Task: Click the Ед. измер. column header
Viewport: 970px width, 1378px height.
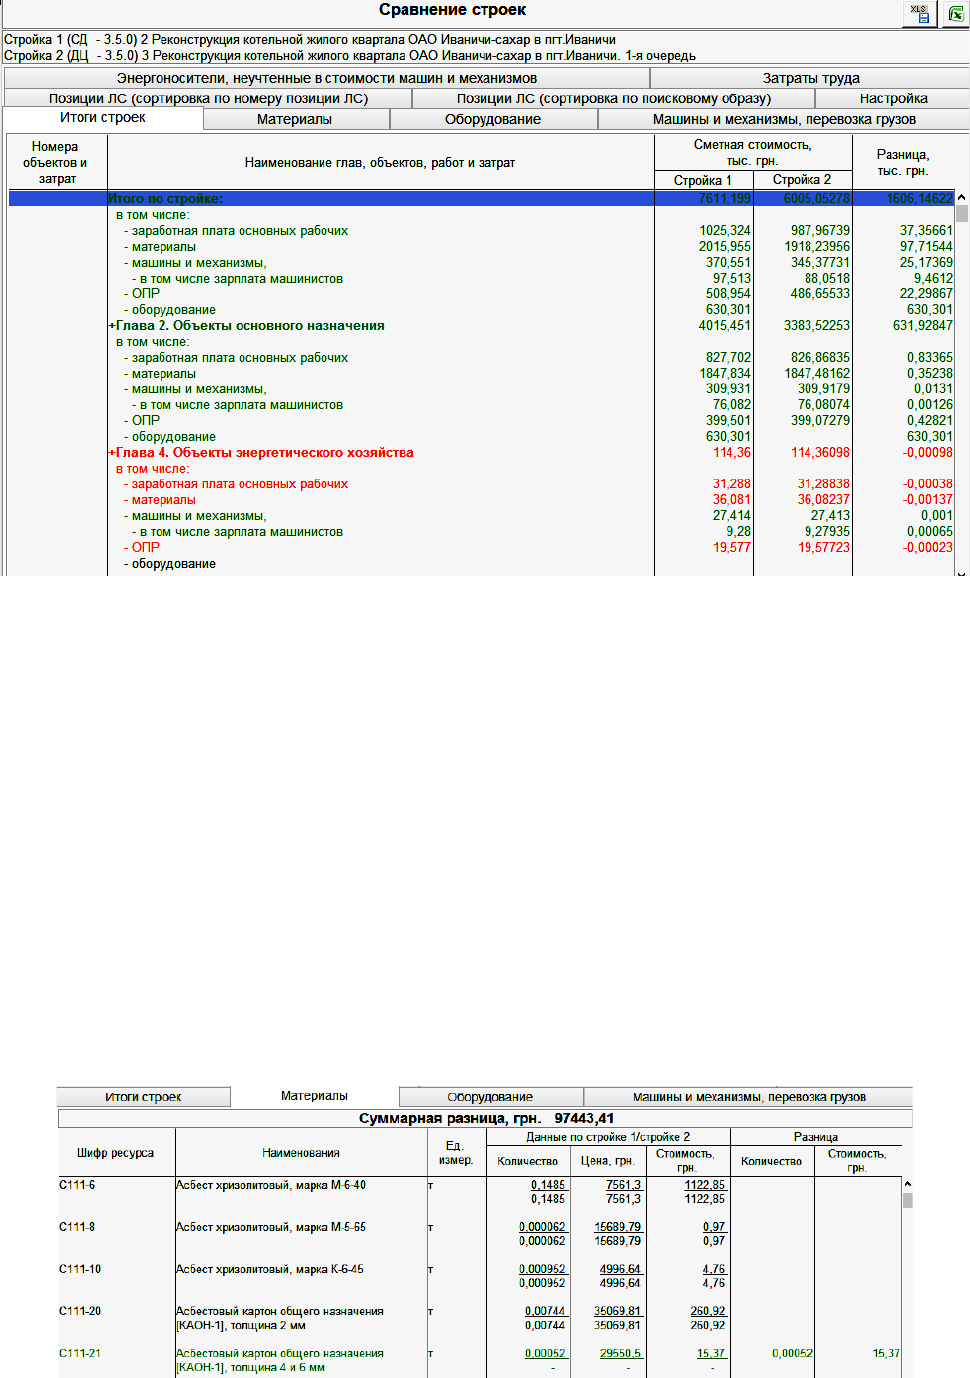Action: tap(456, 1153)
